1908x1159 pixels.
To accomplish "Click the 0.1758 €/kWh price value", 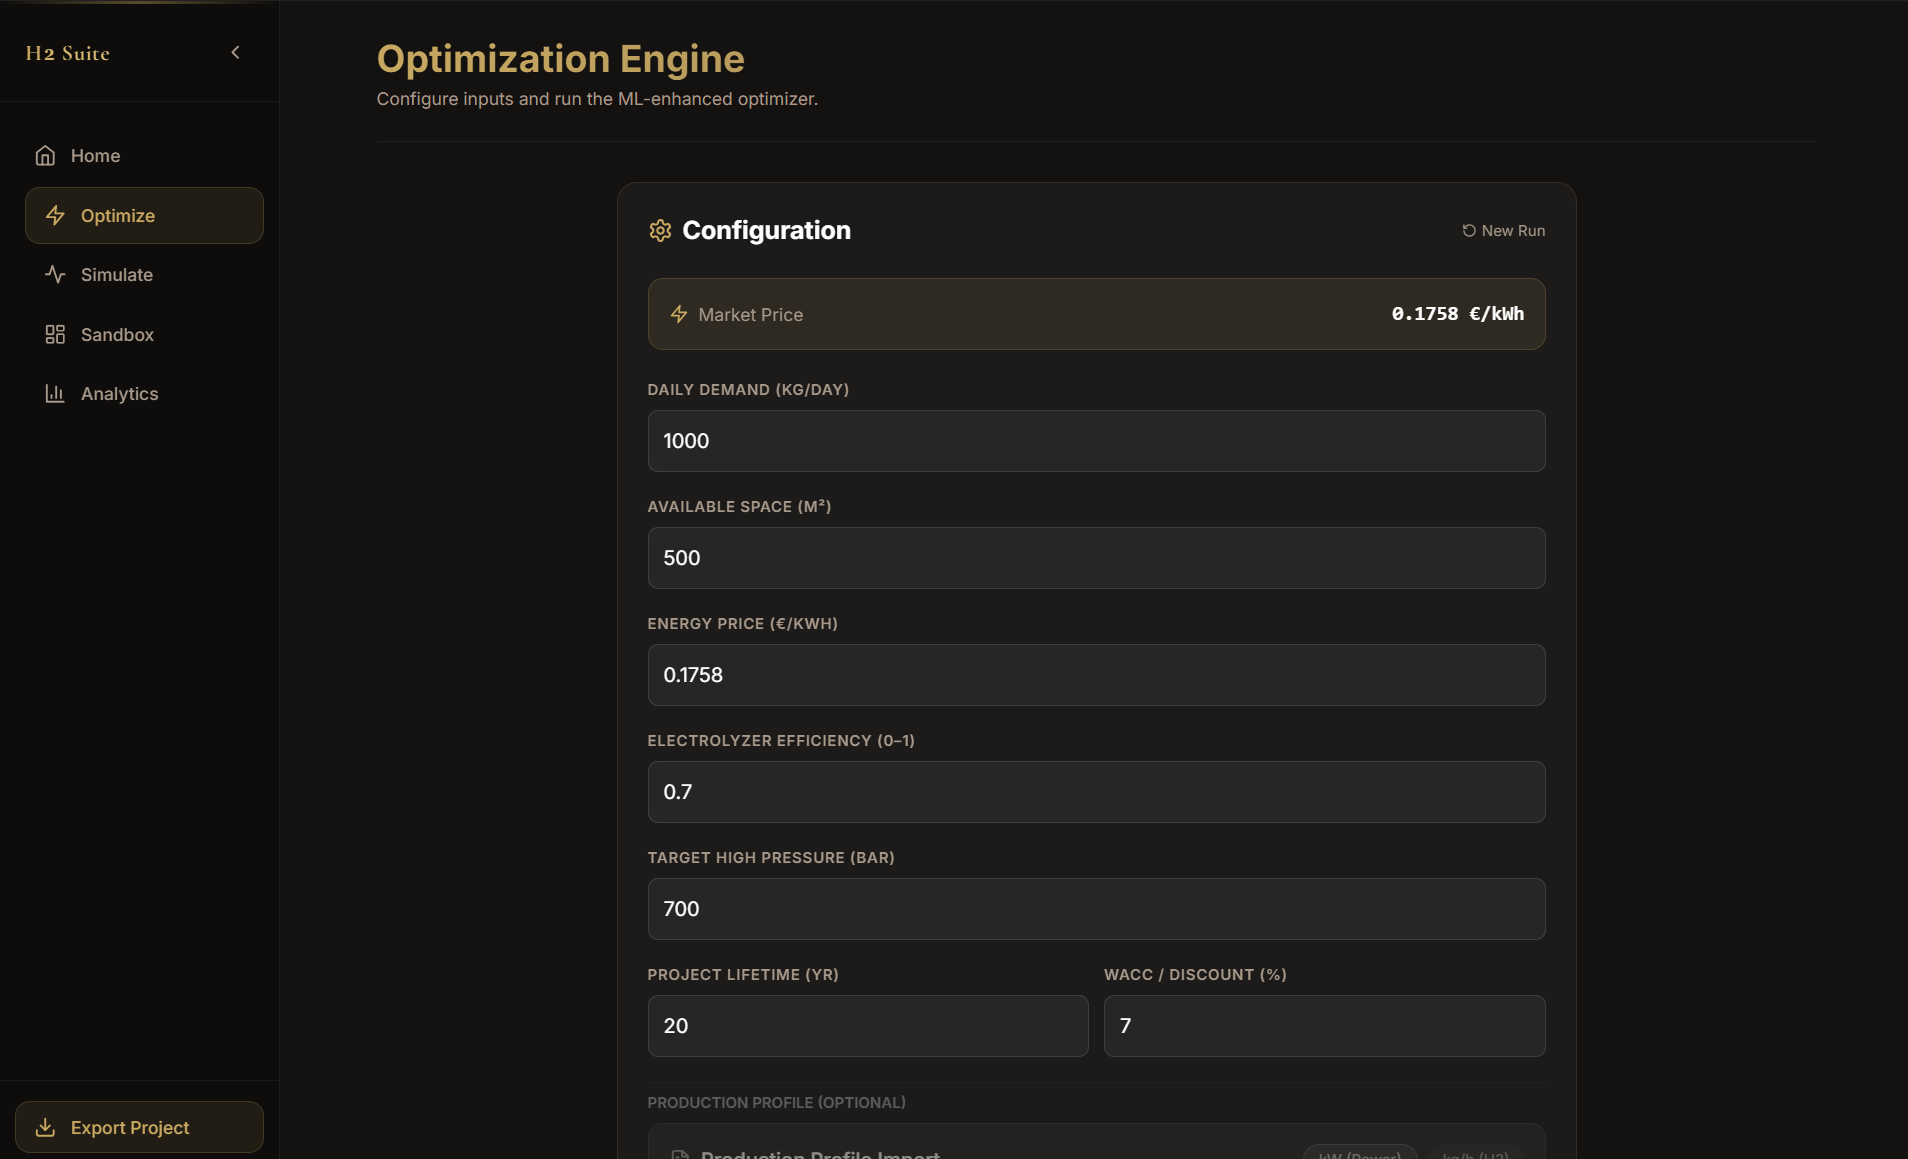I will [x=1458, y=314].
